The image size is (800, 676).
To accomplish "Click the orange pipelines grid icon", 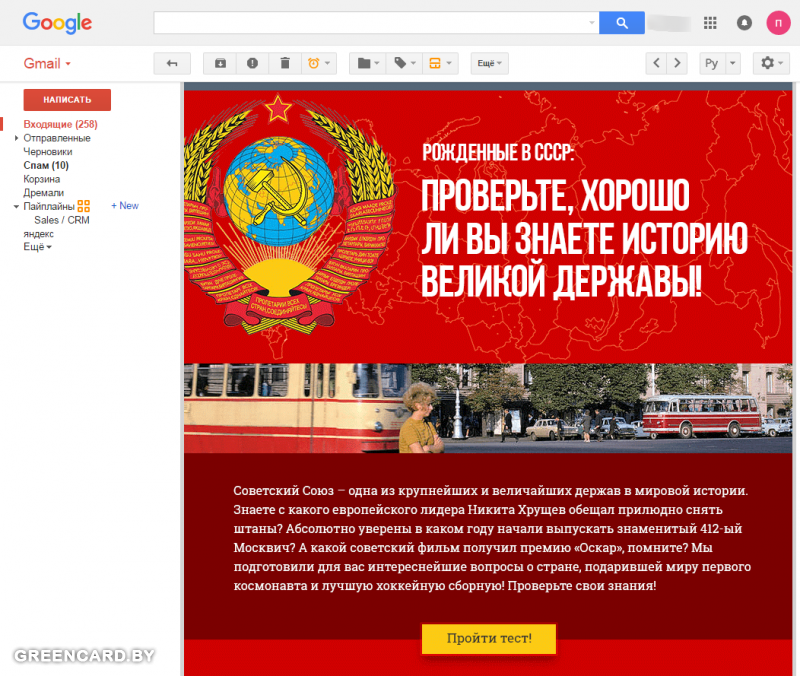I will (x=84, y=206).
